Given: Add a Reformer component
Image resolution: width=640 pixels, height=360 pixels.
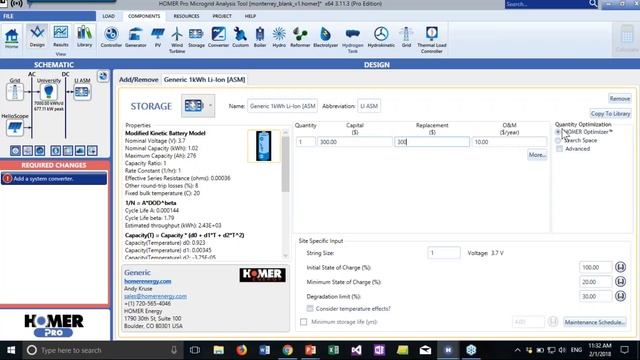Looking at the screenshot, I should click(300, 38).
